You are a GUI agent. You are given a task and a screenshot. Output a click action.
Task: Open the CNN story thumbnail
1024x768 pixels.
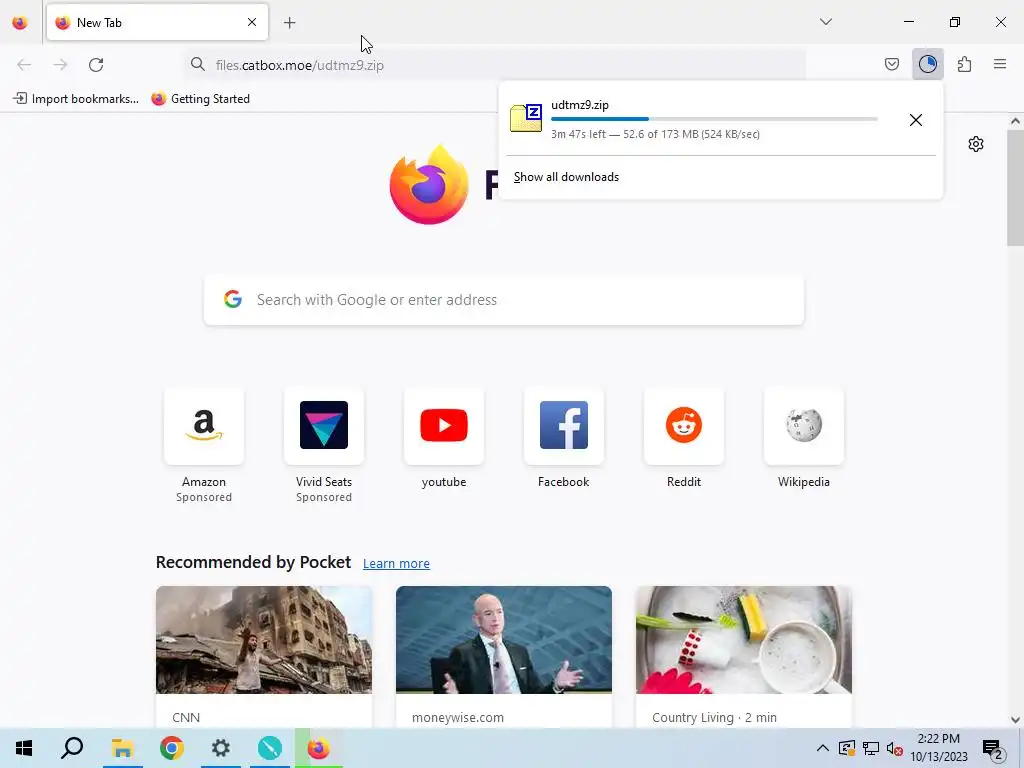pyautogui.click(x=264, y=640)
